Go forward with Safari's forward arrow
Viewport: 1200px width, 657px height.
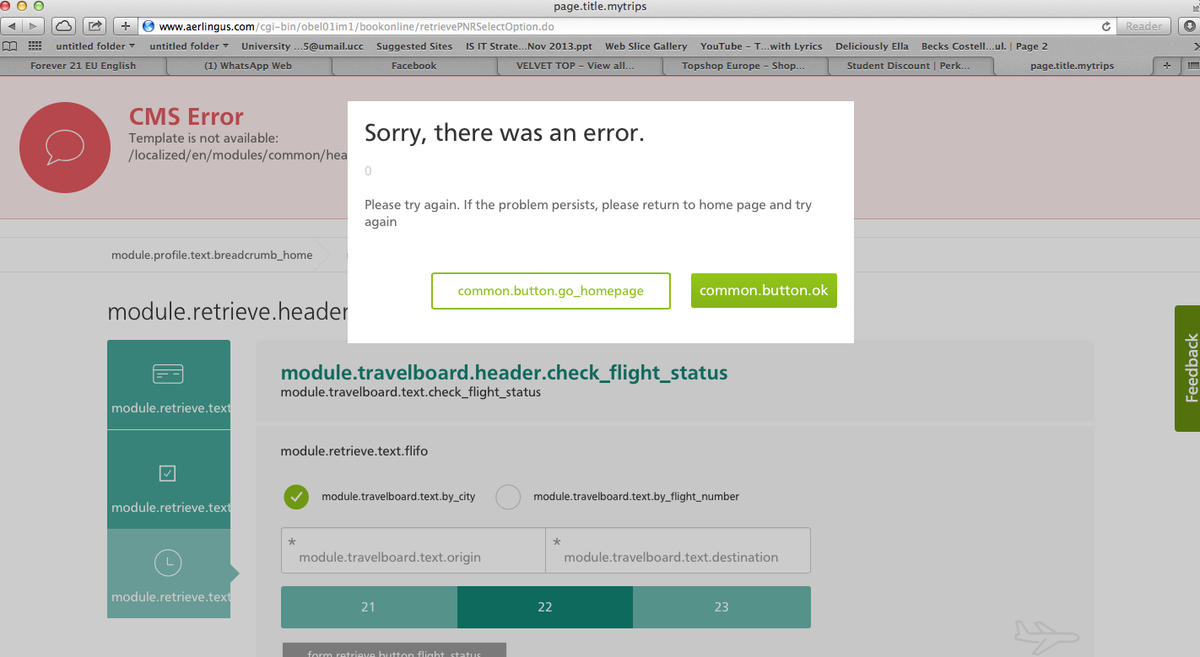pos(35,25)
